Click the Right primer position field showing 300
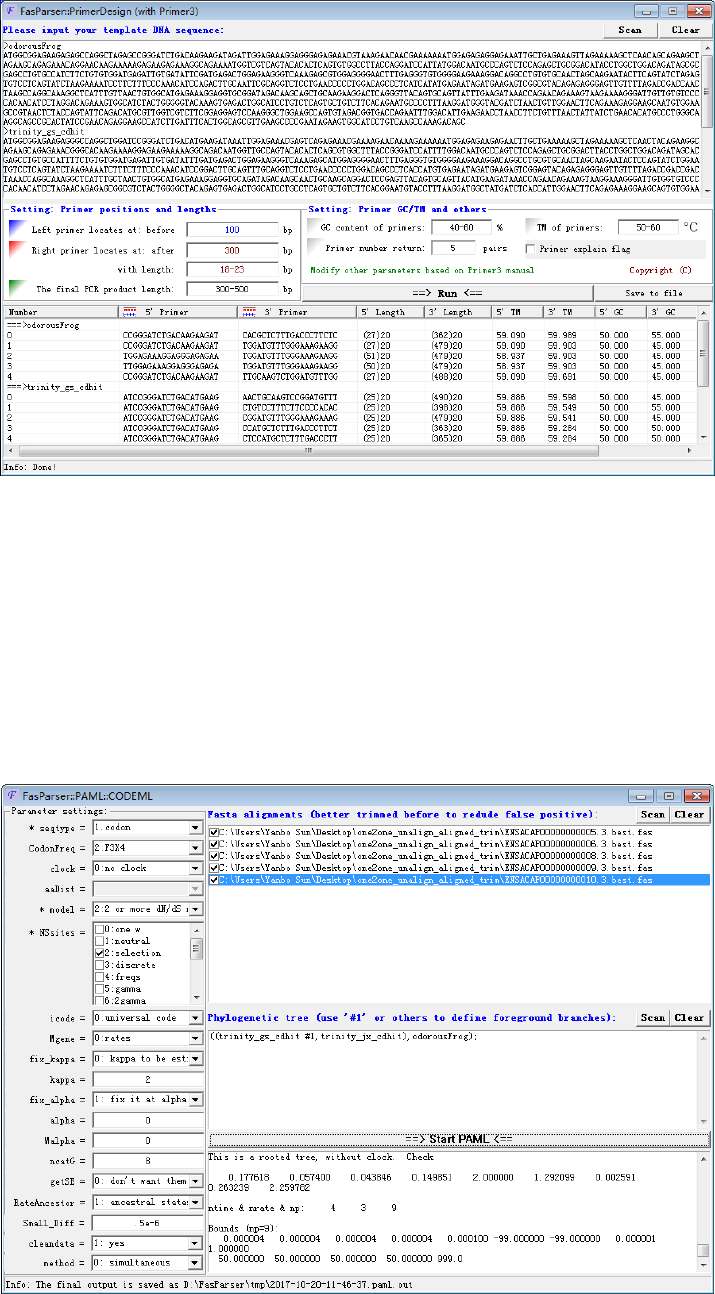Image resolution: width=715 pixels, height=1294 pixels. click(x=233, y=250)
